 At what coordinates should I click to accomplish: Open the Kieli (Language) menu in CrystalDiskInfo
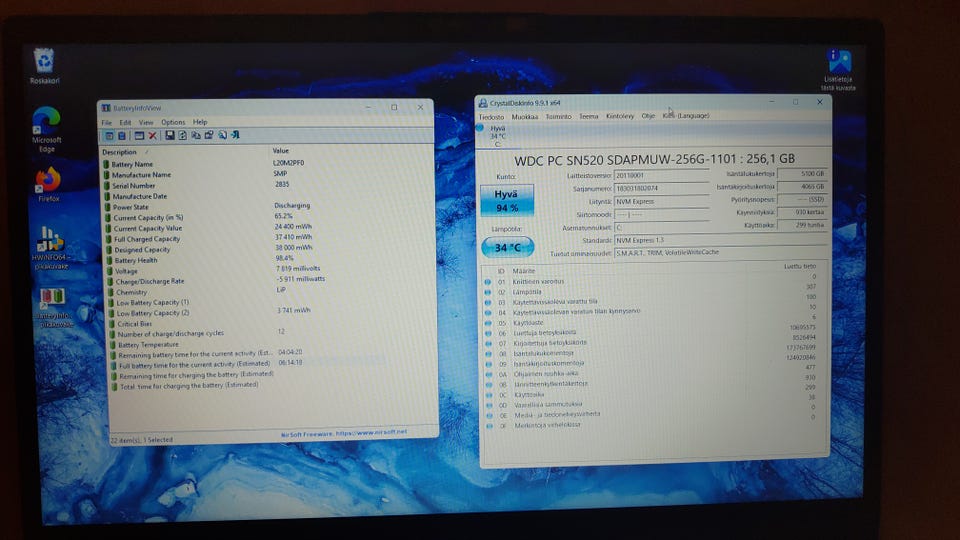(686, 115)
